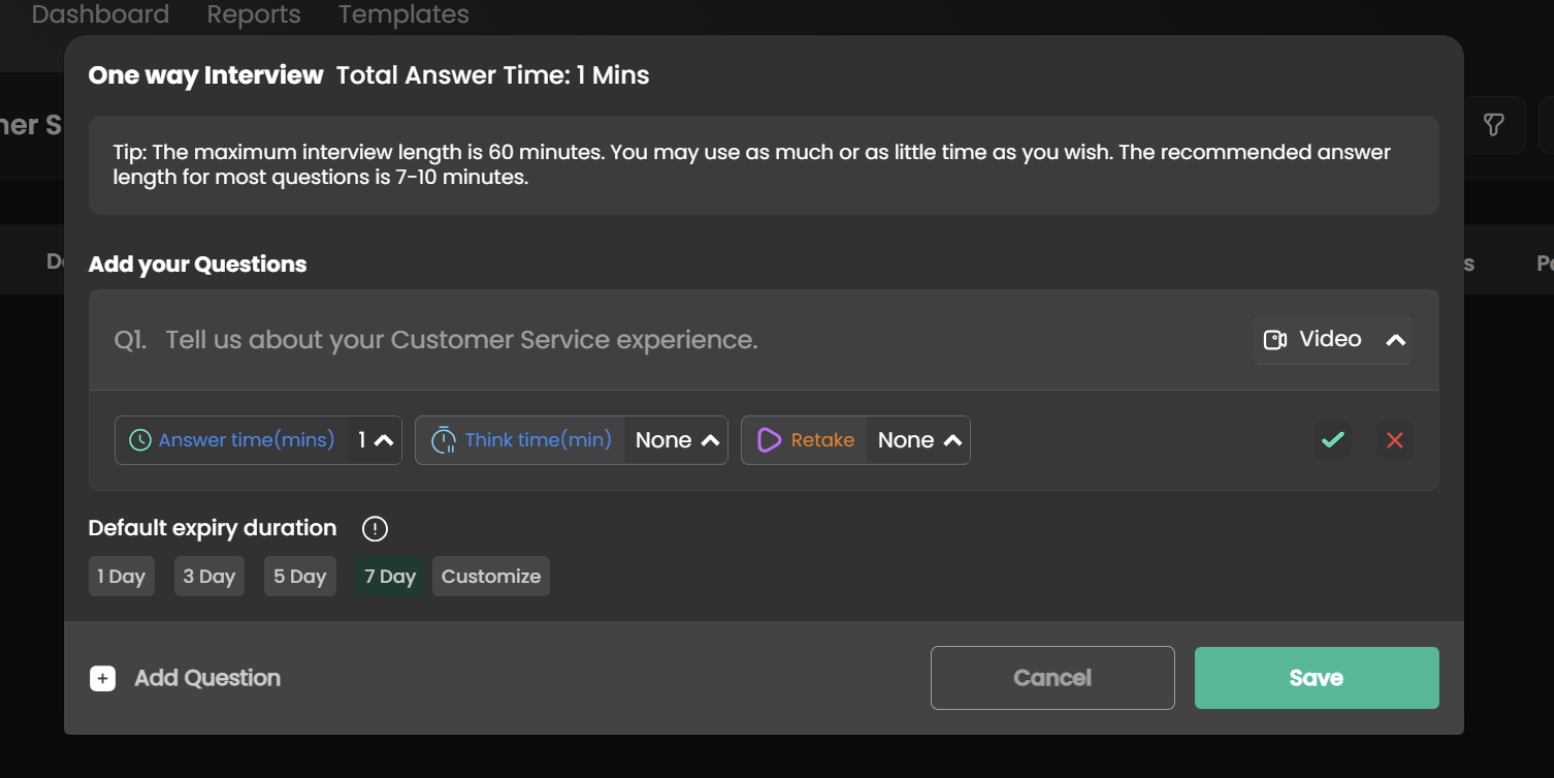Select the 3 Day expiry option

209,576
